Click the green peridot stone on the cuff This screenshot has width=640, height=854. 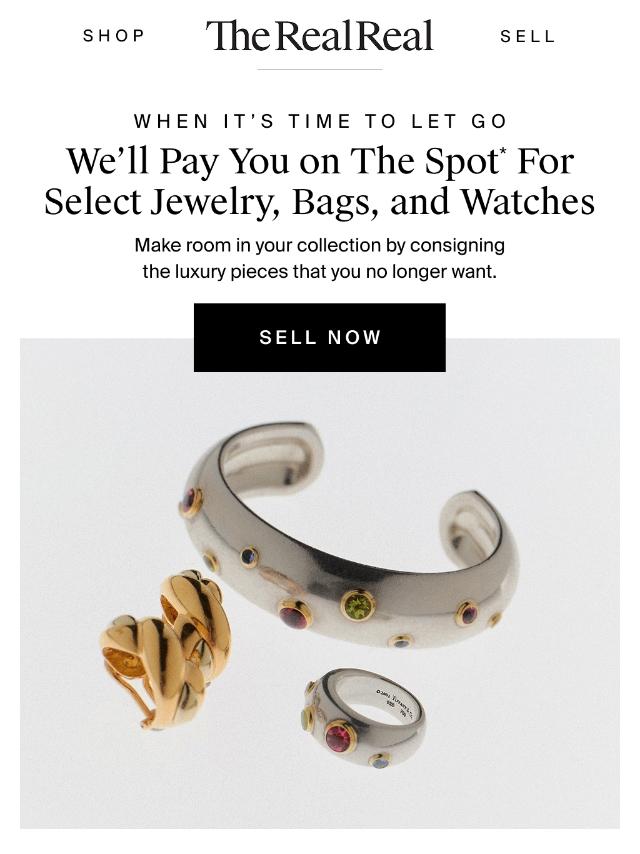click(358, 606)
